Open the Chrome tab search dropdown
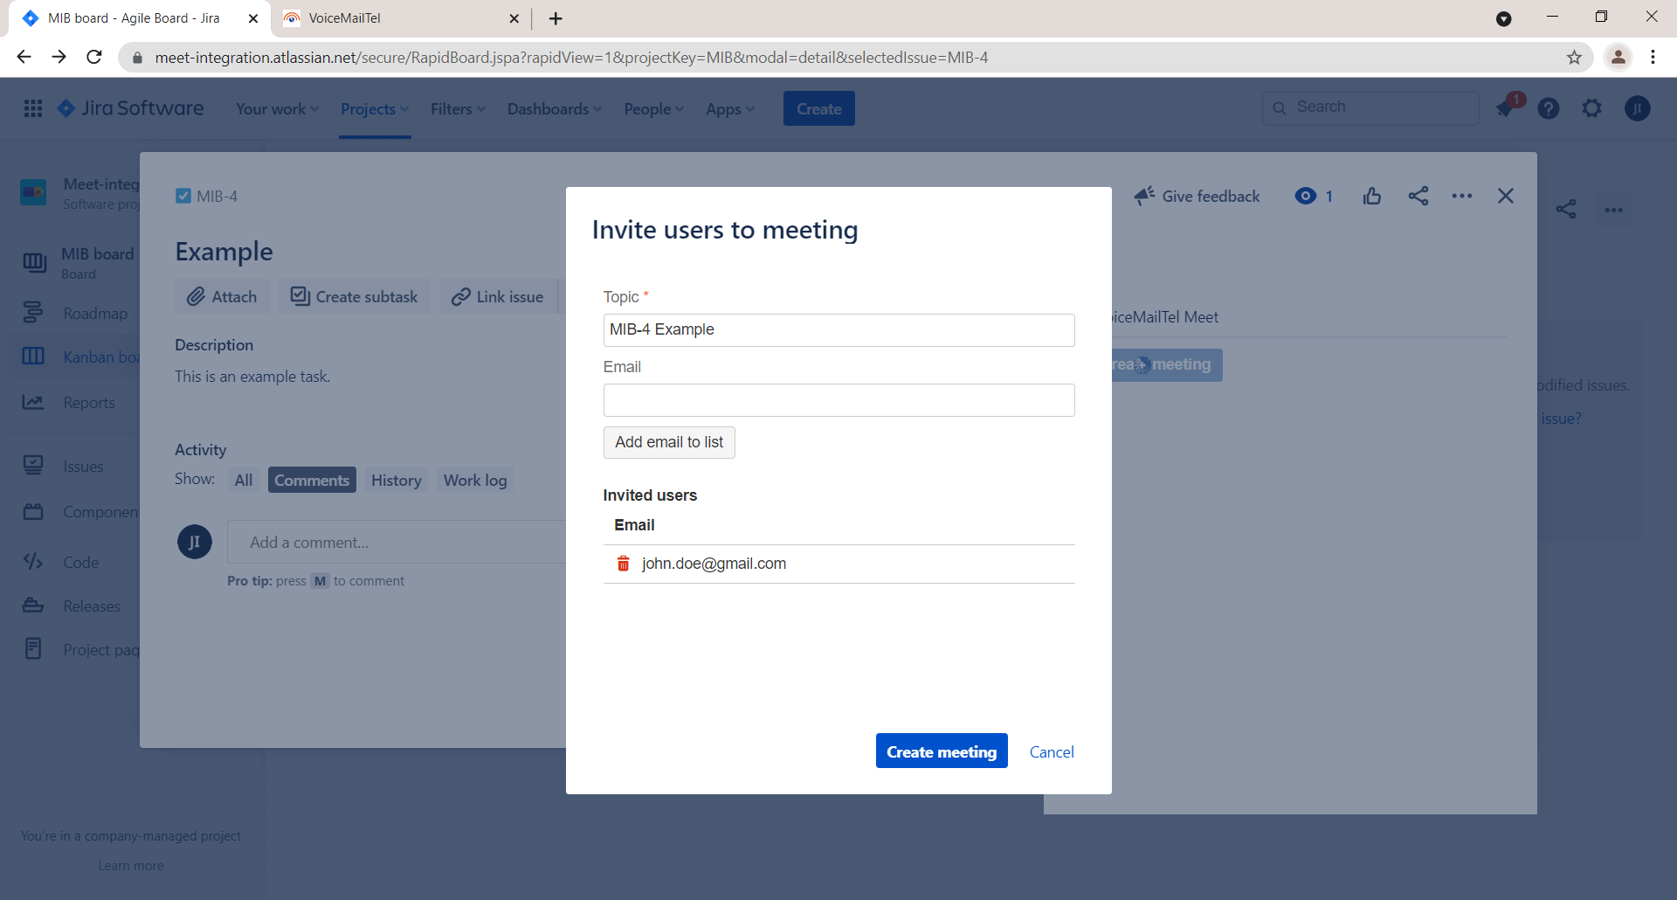 (1503, 19)
